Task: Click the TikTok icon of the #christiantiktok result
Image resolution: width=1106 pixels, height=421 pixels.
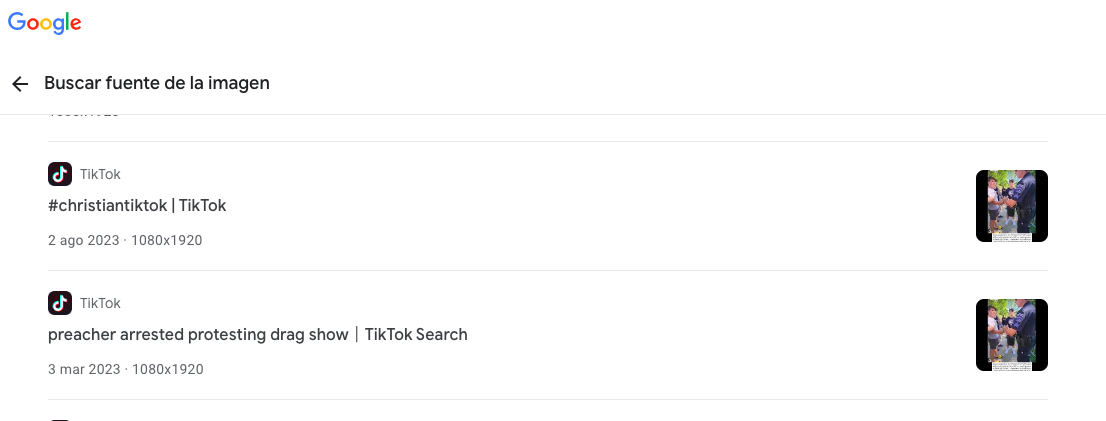Action: click(x=60, y=174)
